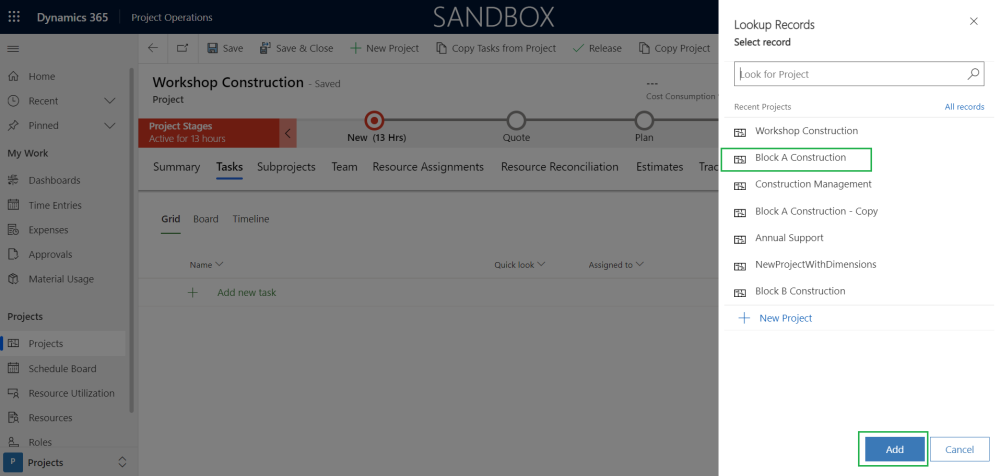The width and height of the screenshot is (1000, 476).
Task: Close the Lookup Records panel
Action: tap(973, 21)
